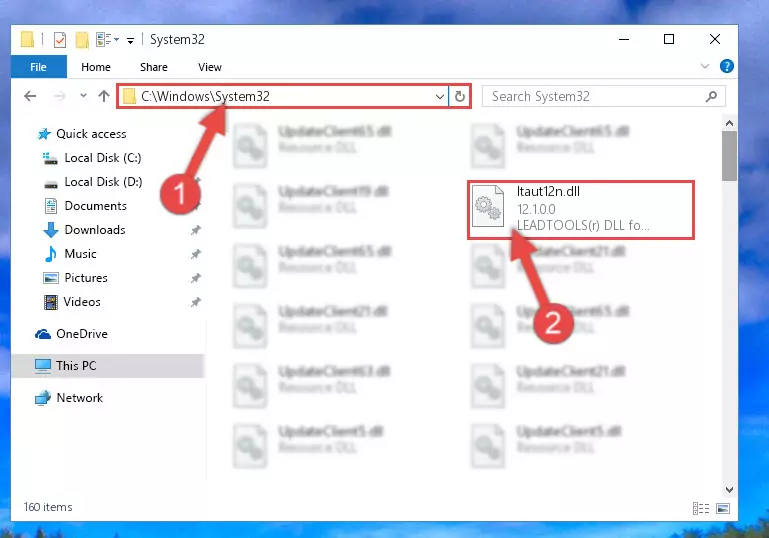769x538 pixels.
Task: Maximize the System32 window
Action: pyautogui.click(x=669, y=39)
